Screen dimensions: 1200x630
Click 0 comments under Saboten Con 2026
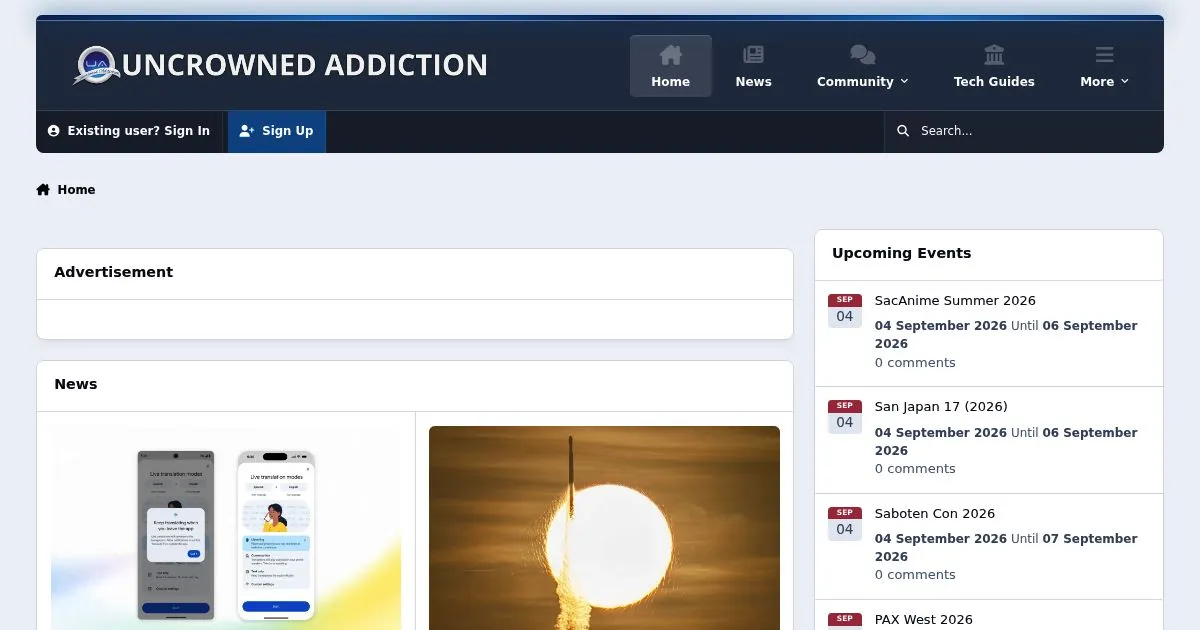pyautogui.click(x=915, y=575)
